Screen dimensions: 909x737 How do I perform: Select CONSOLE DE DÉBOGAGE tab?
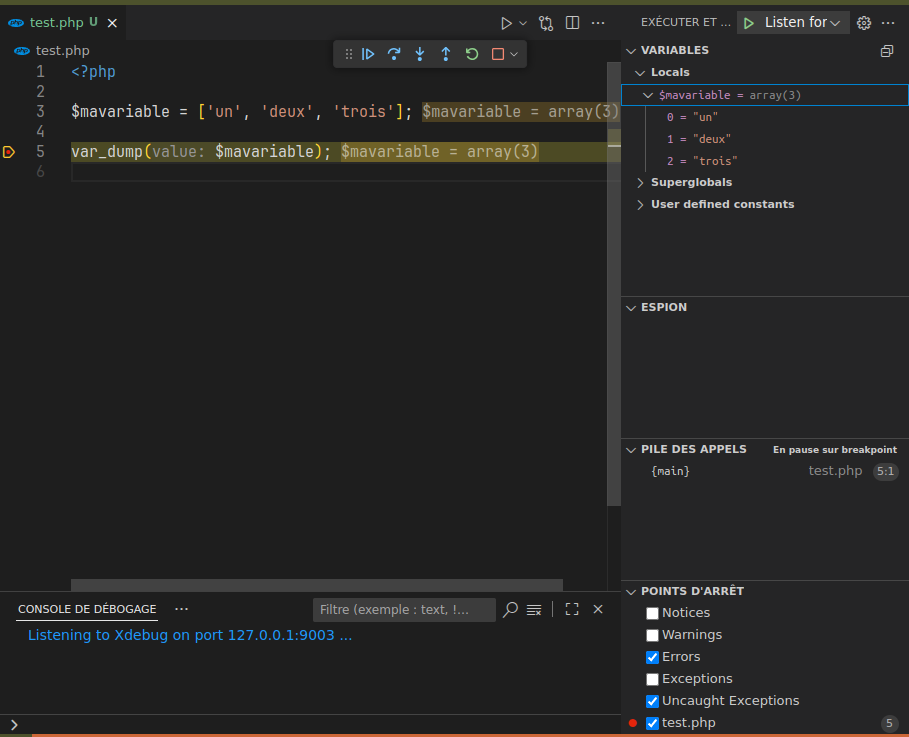87,609
